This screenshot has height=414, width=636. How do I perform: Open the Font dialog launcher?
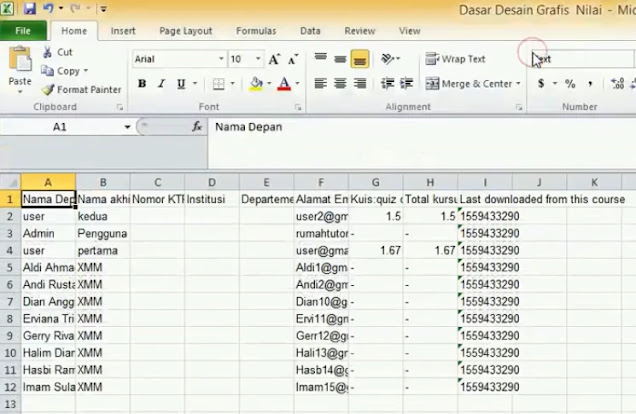(298, 107)
